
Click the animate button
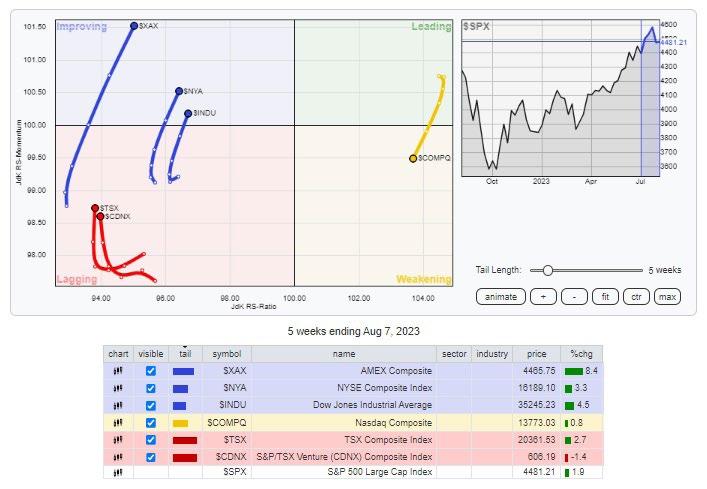pyautogui.click(x=500, y=297)
